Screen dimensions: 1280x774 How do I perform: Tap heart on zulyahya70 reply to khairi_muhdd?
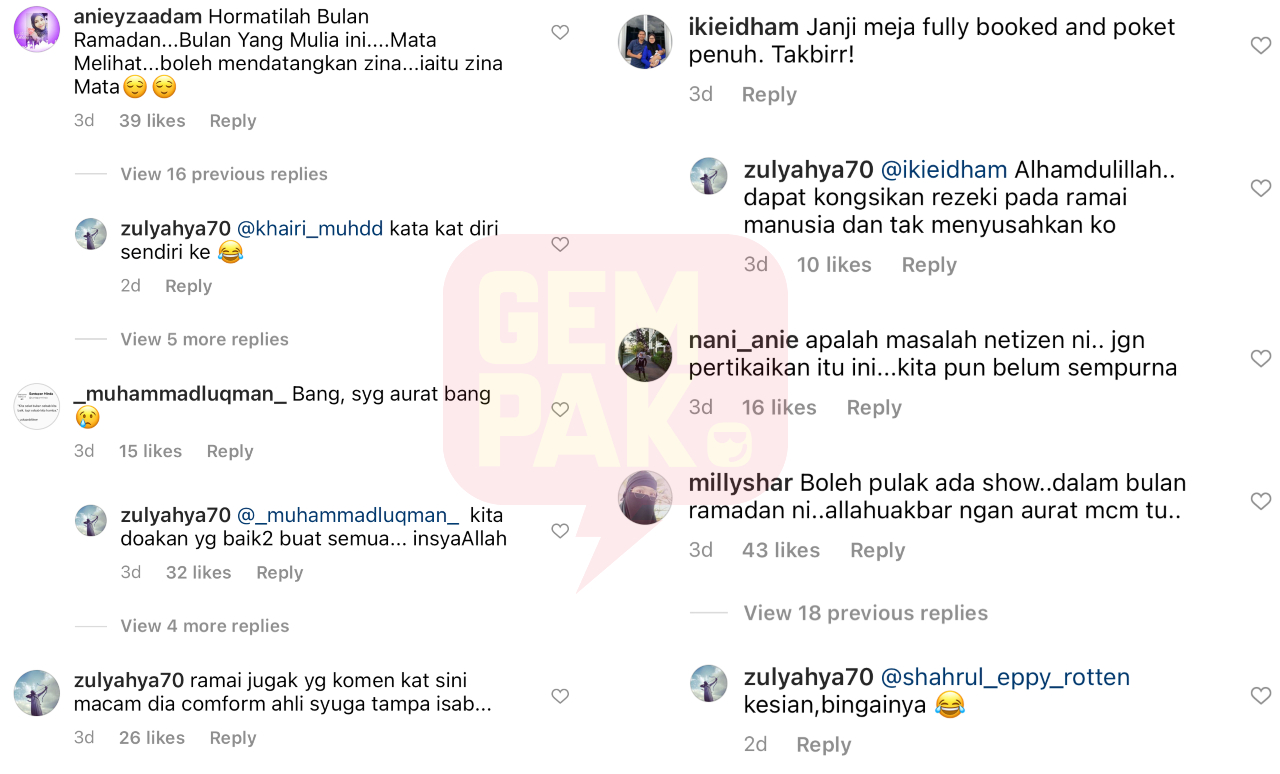click(x=560, y=244)
